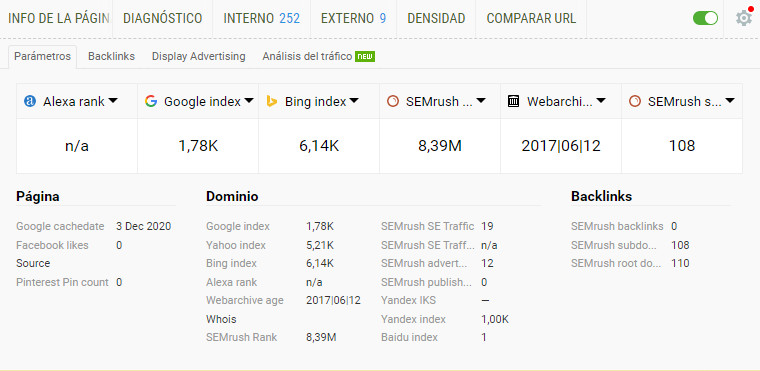
Task: Click the 2017|06|12 value in Webarchive card
Action: [x=561, y=146]
